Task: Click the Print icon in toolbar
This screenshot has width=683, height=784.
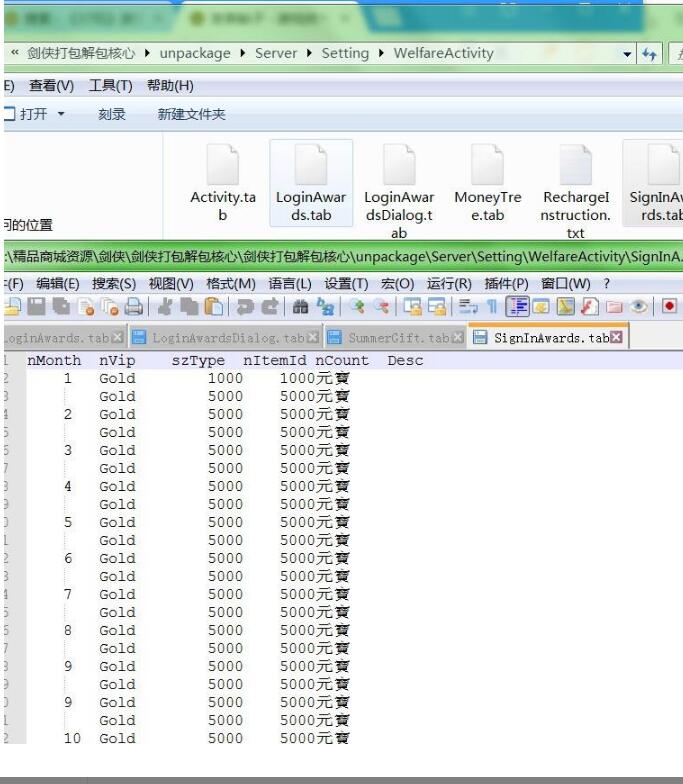Action: pos(134,306)
